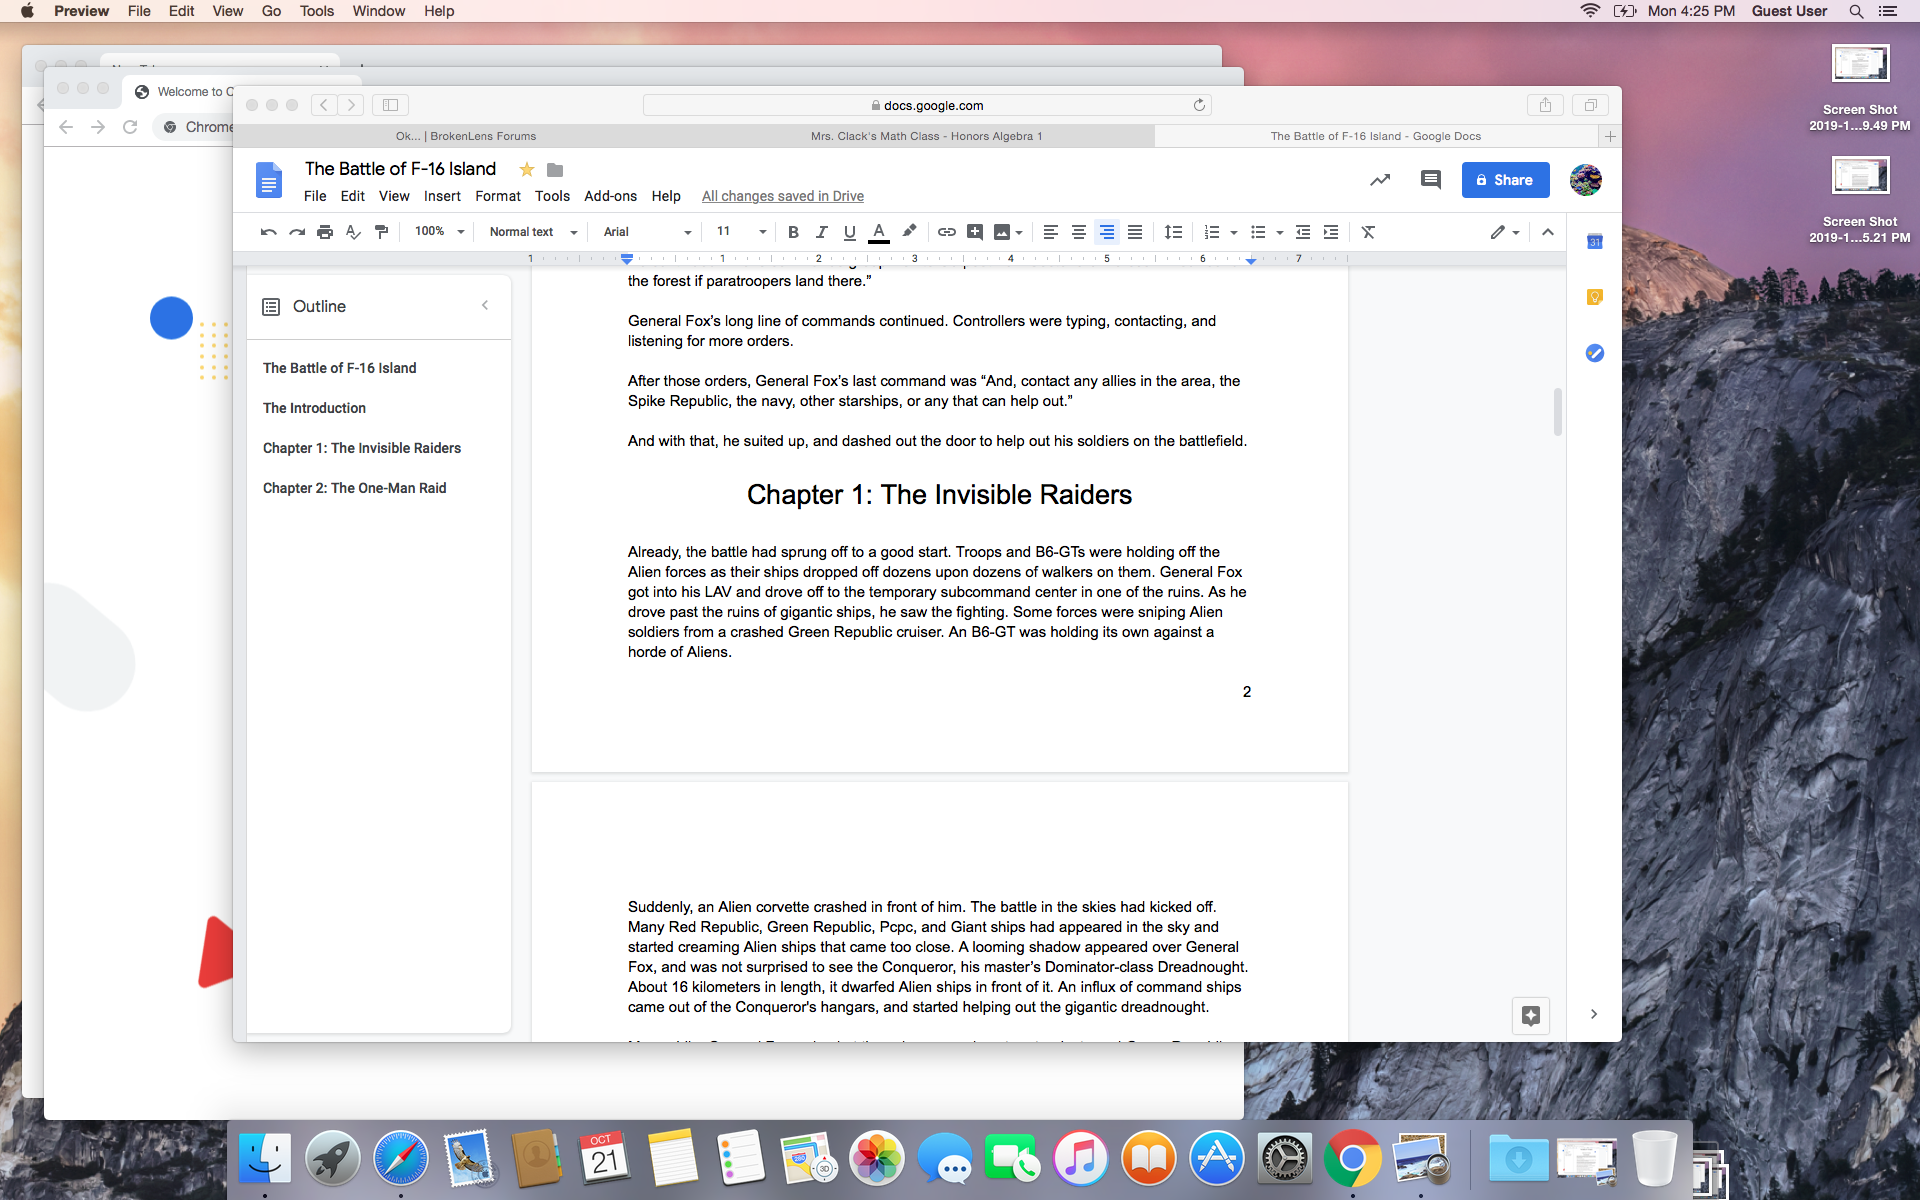This screenshot has height=1200, width=1920.
Task: Open the 100% zoom dropdown
Action: [x=440, y=232]
